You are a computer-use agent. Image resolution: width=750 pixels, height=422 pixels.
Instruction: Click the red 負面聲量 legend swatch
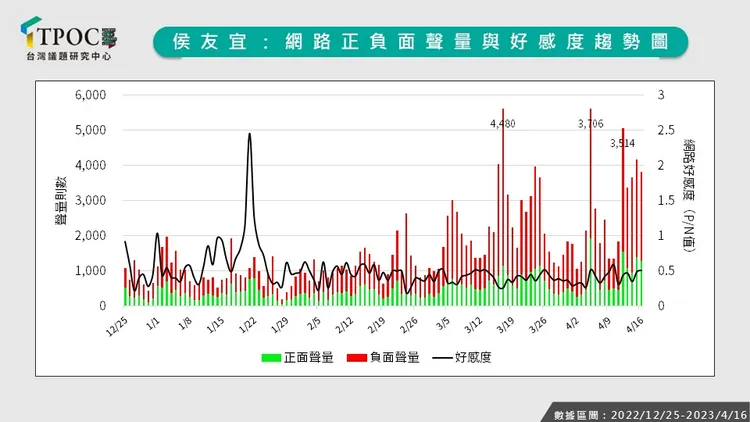(357, 357)
